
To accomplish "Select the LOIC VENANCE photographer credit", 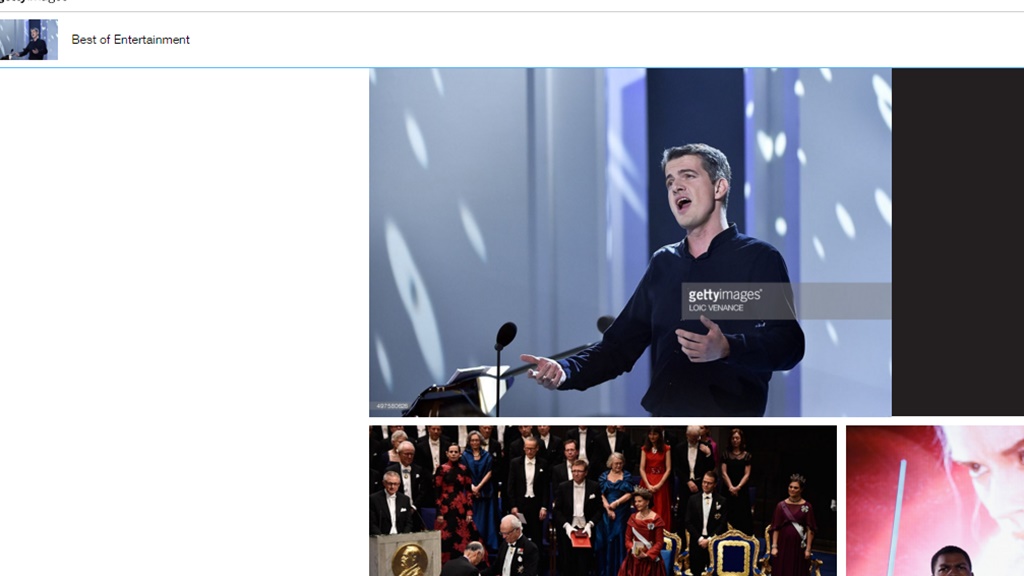I will coord(716,308).
